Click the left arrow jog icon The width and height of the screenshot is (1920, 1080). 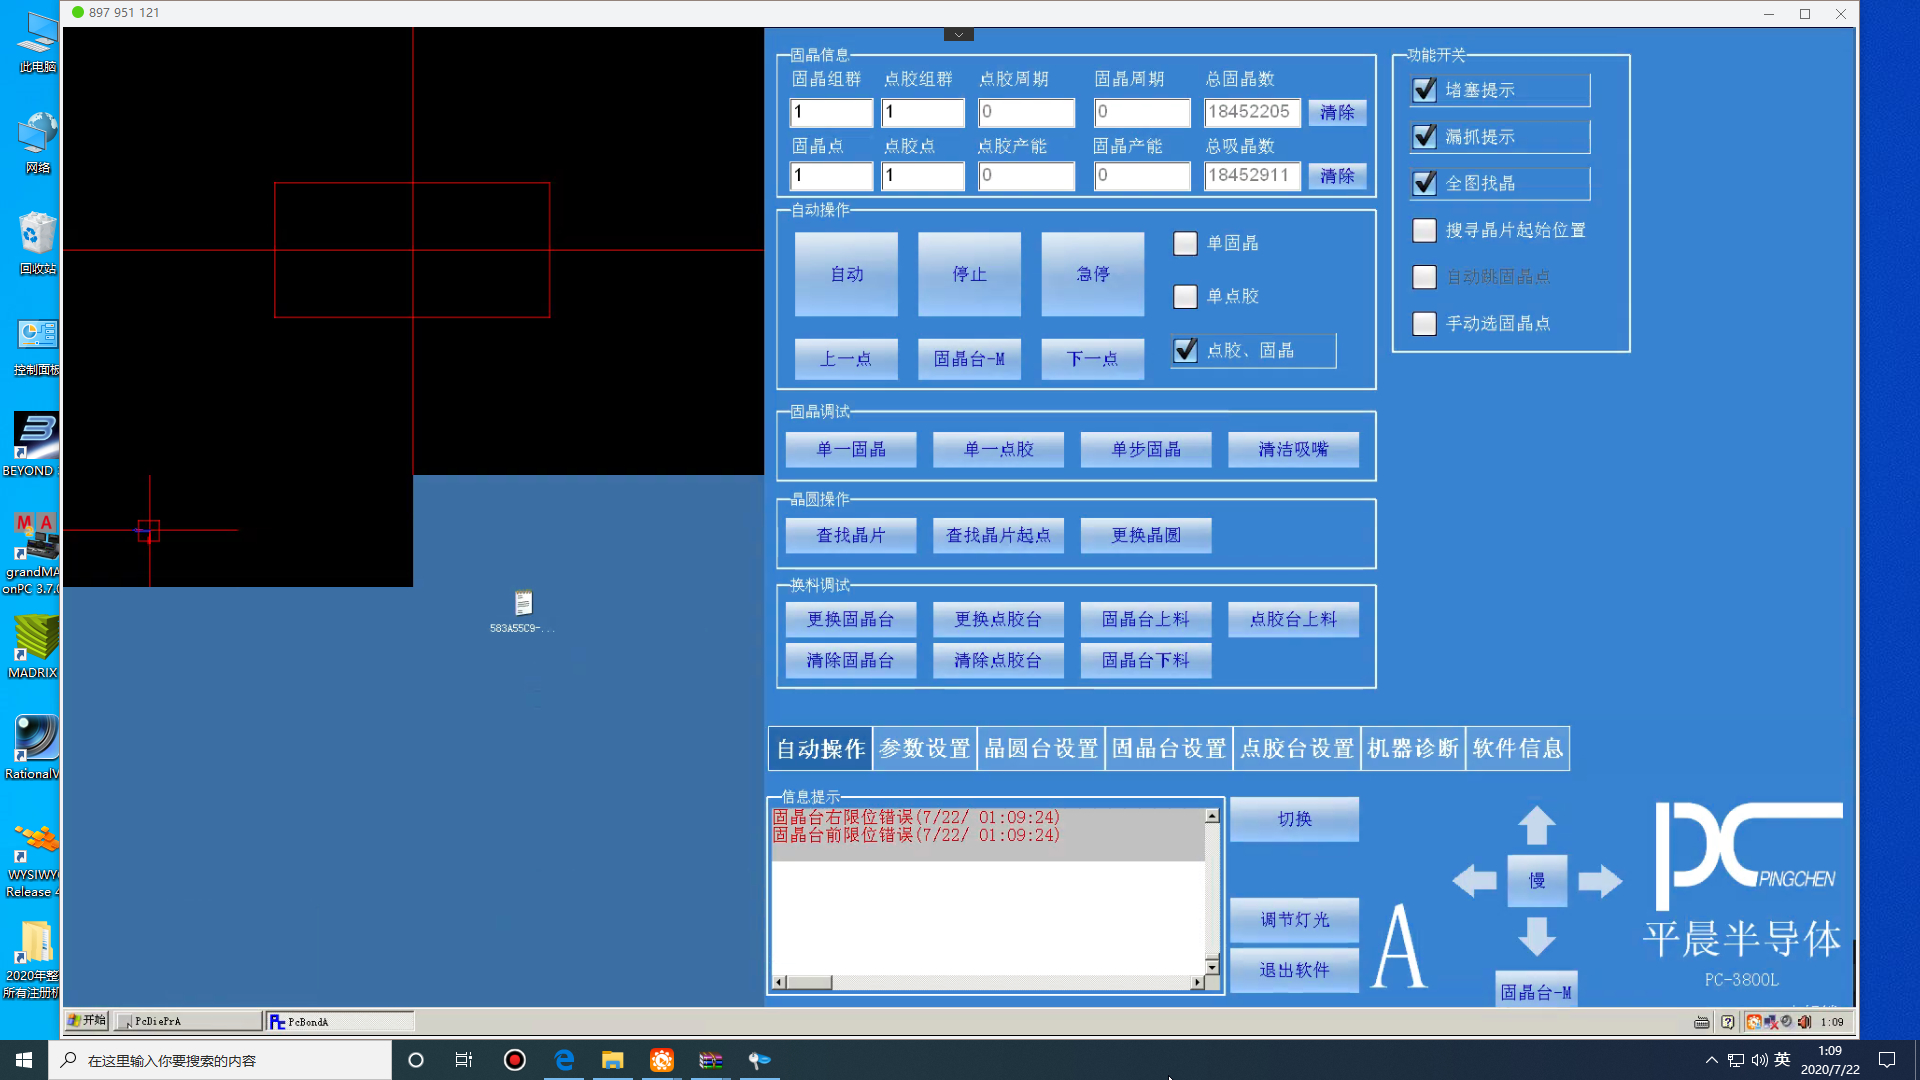coord(1474,881)
